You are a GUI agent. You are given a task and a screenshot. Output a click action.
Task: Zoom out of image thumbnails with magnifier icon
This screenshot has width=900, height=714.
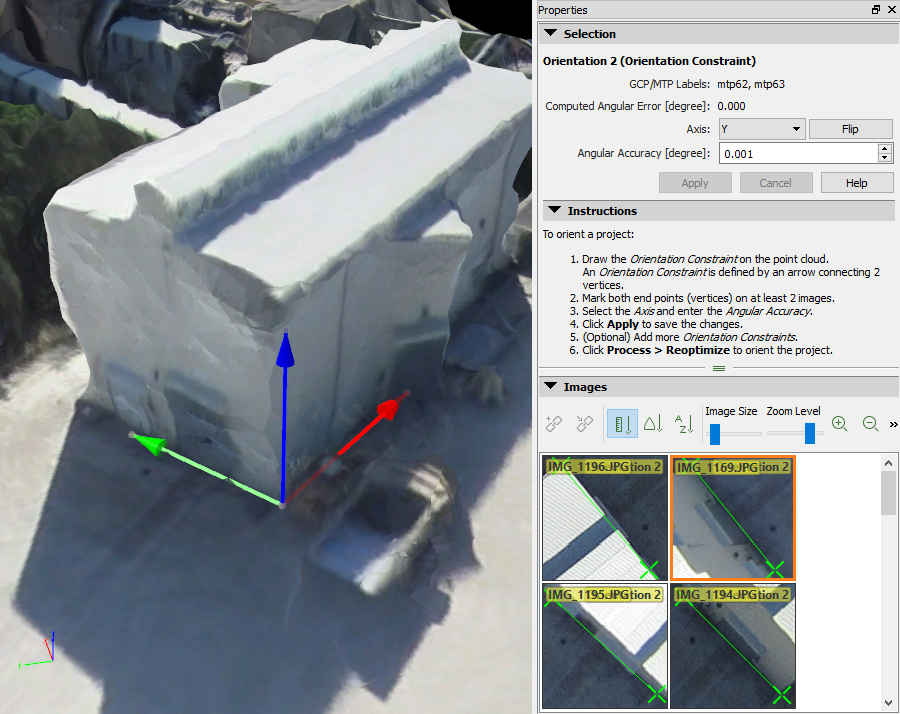click(868, 424)
